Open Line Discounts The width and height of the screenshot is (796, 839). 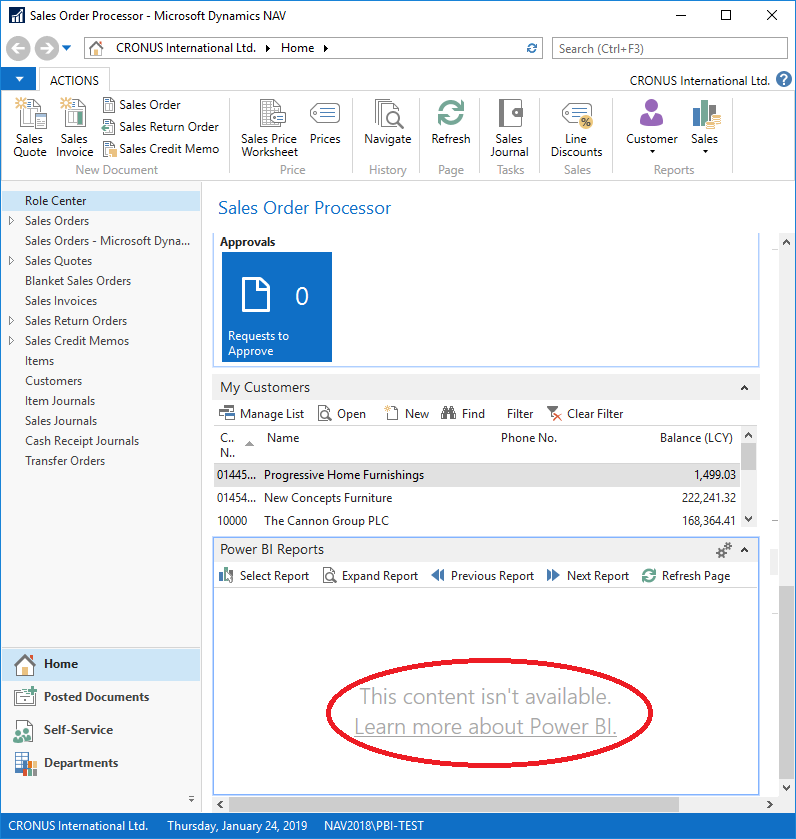[x=576, y=128]
